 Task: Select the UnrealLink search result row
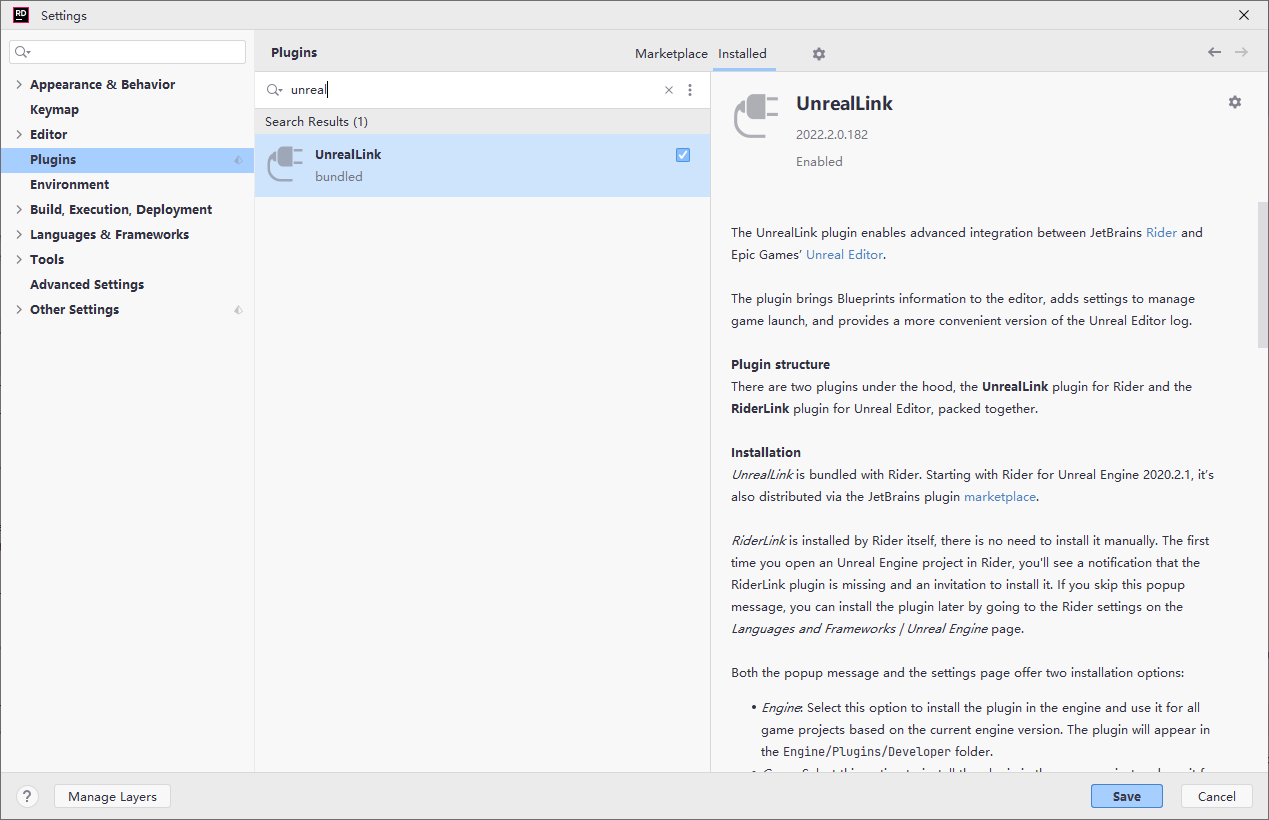(x=482, y=165)
